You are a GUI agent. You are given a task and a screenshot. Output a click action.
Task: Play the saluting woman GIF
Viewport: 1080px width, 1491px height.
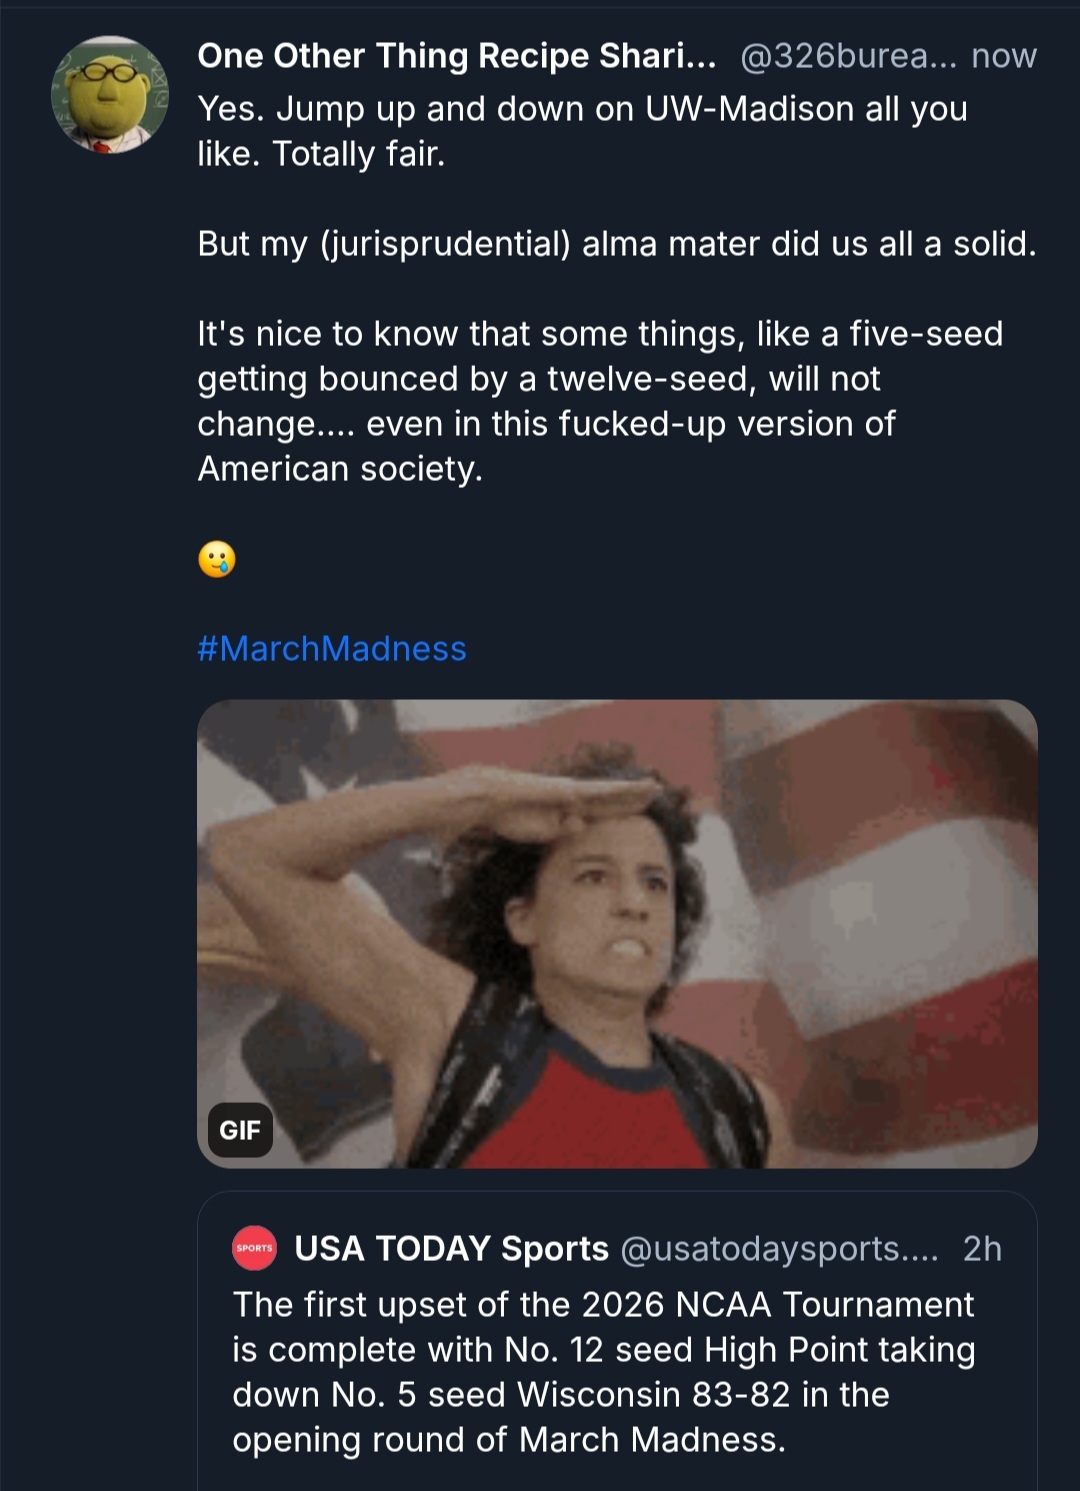pos(617,933)
